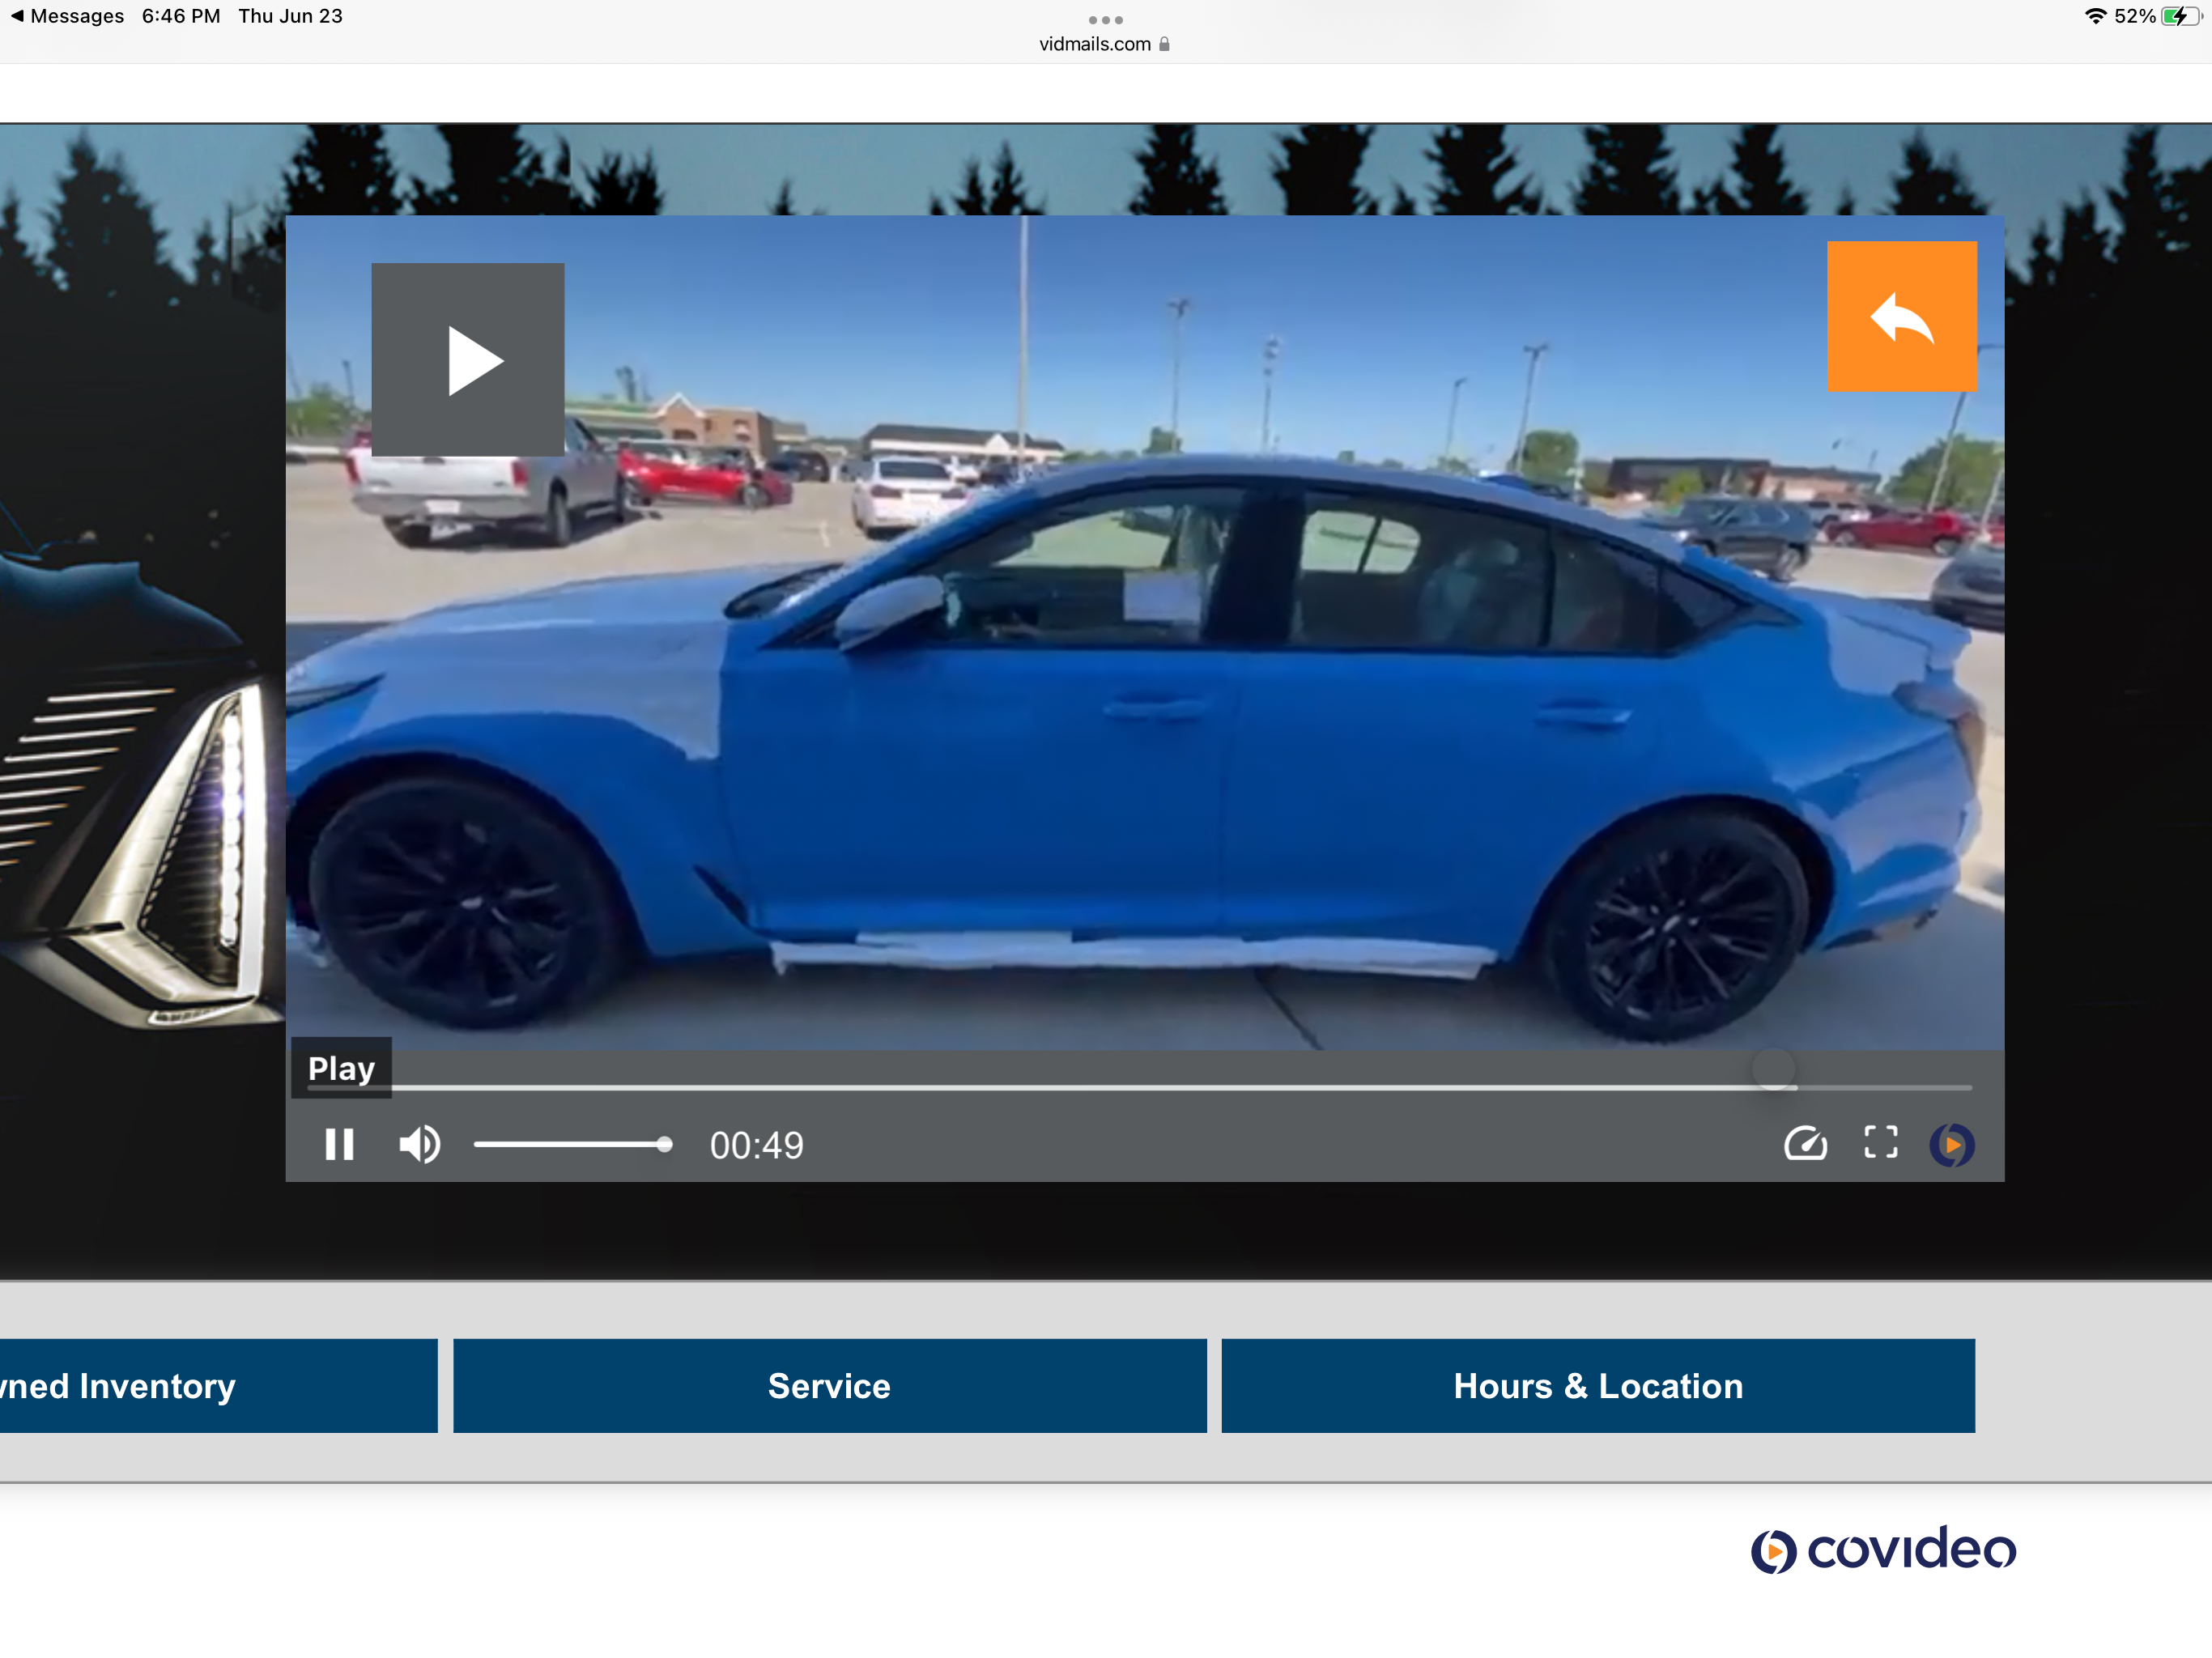The height and width of the screenshot is (1658, 2212).
Task: Open the Service tab
Action: coord(829,1386)
